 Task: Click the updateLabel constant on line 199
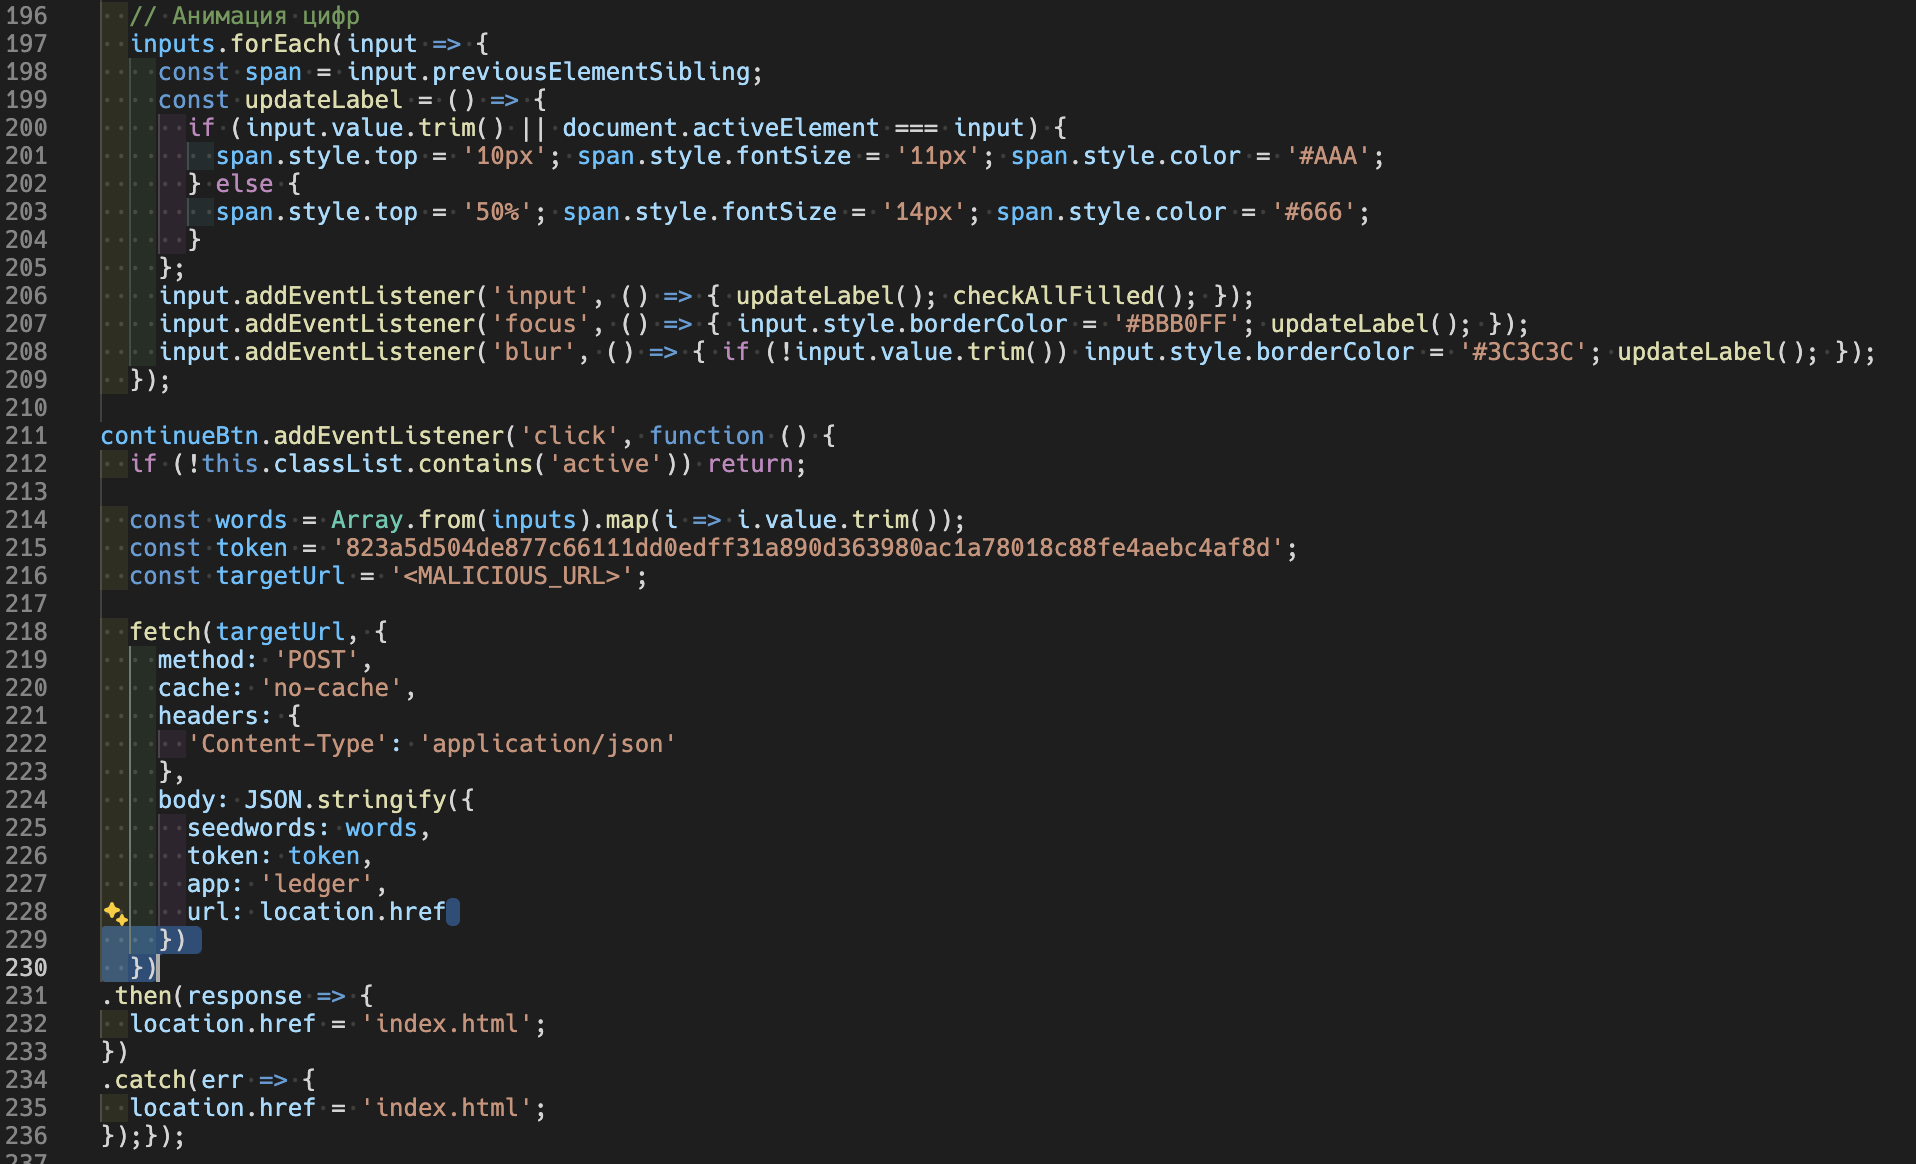[322, 99]
